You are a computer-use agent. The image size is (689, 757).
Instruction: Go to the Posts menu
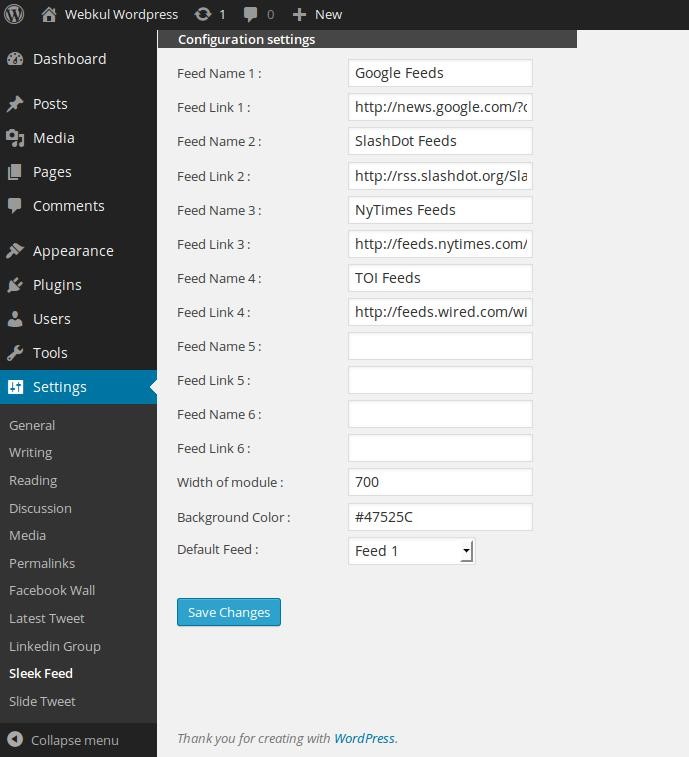tap(50, 104)
